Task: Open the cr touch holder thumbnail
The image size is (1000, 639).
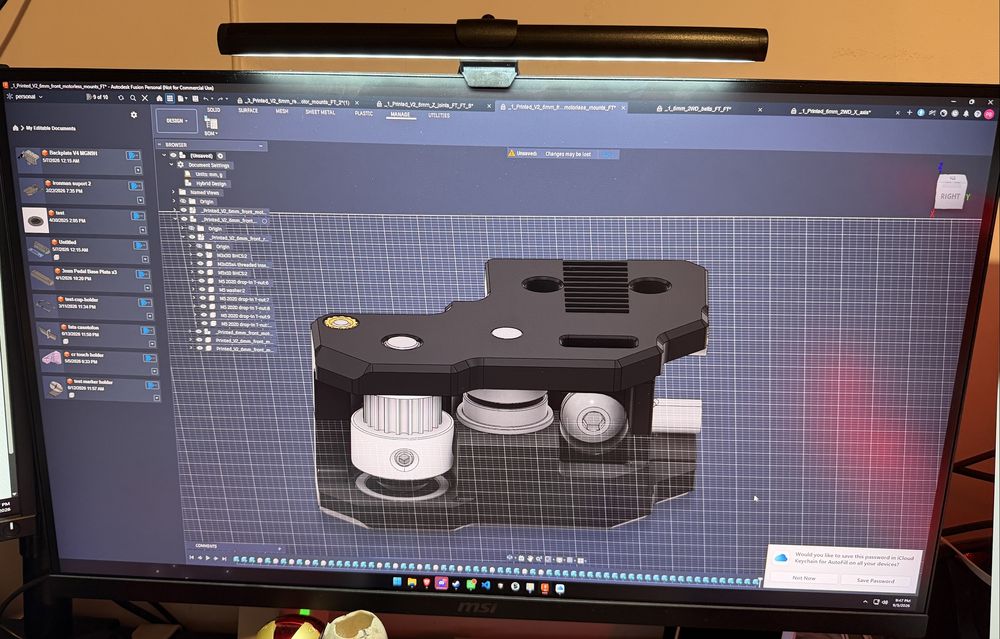Action: click(51, 358)
